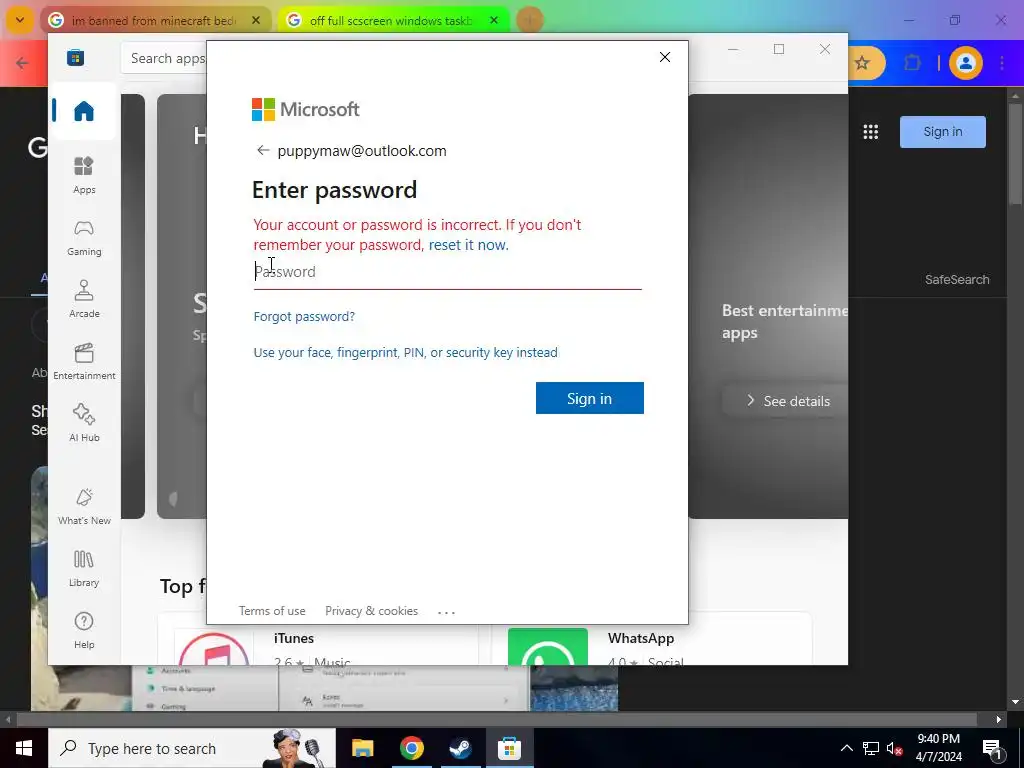
Task: Switch to 'off full screen windows taskbar' tab
Action: point(390,21)
